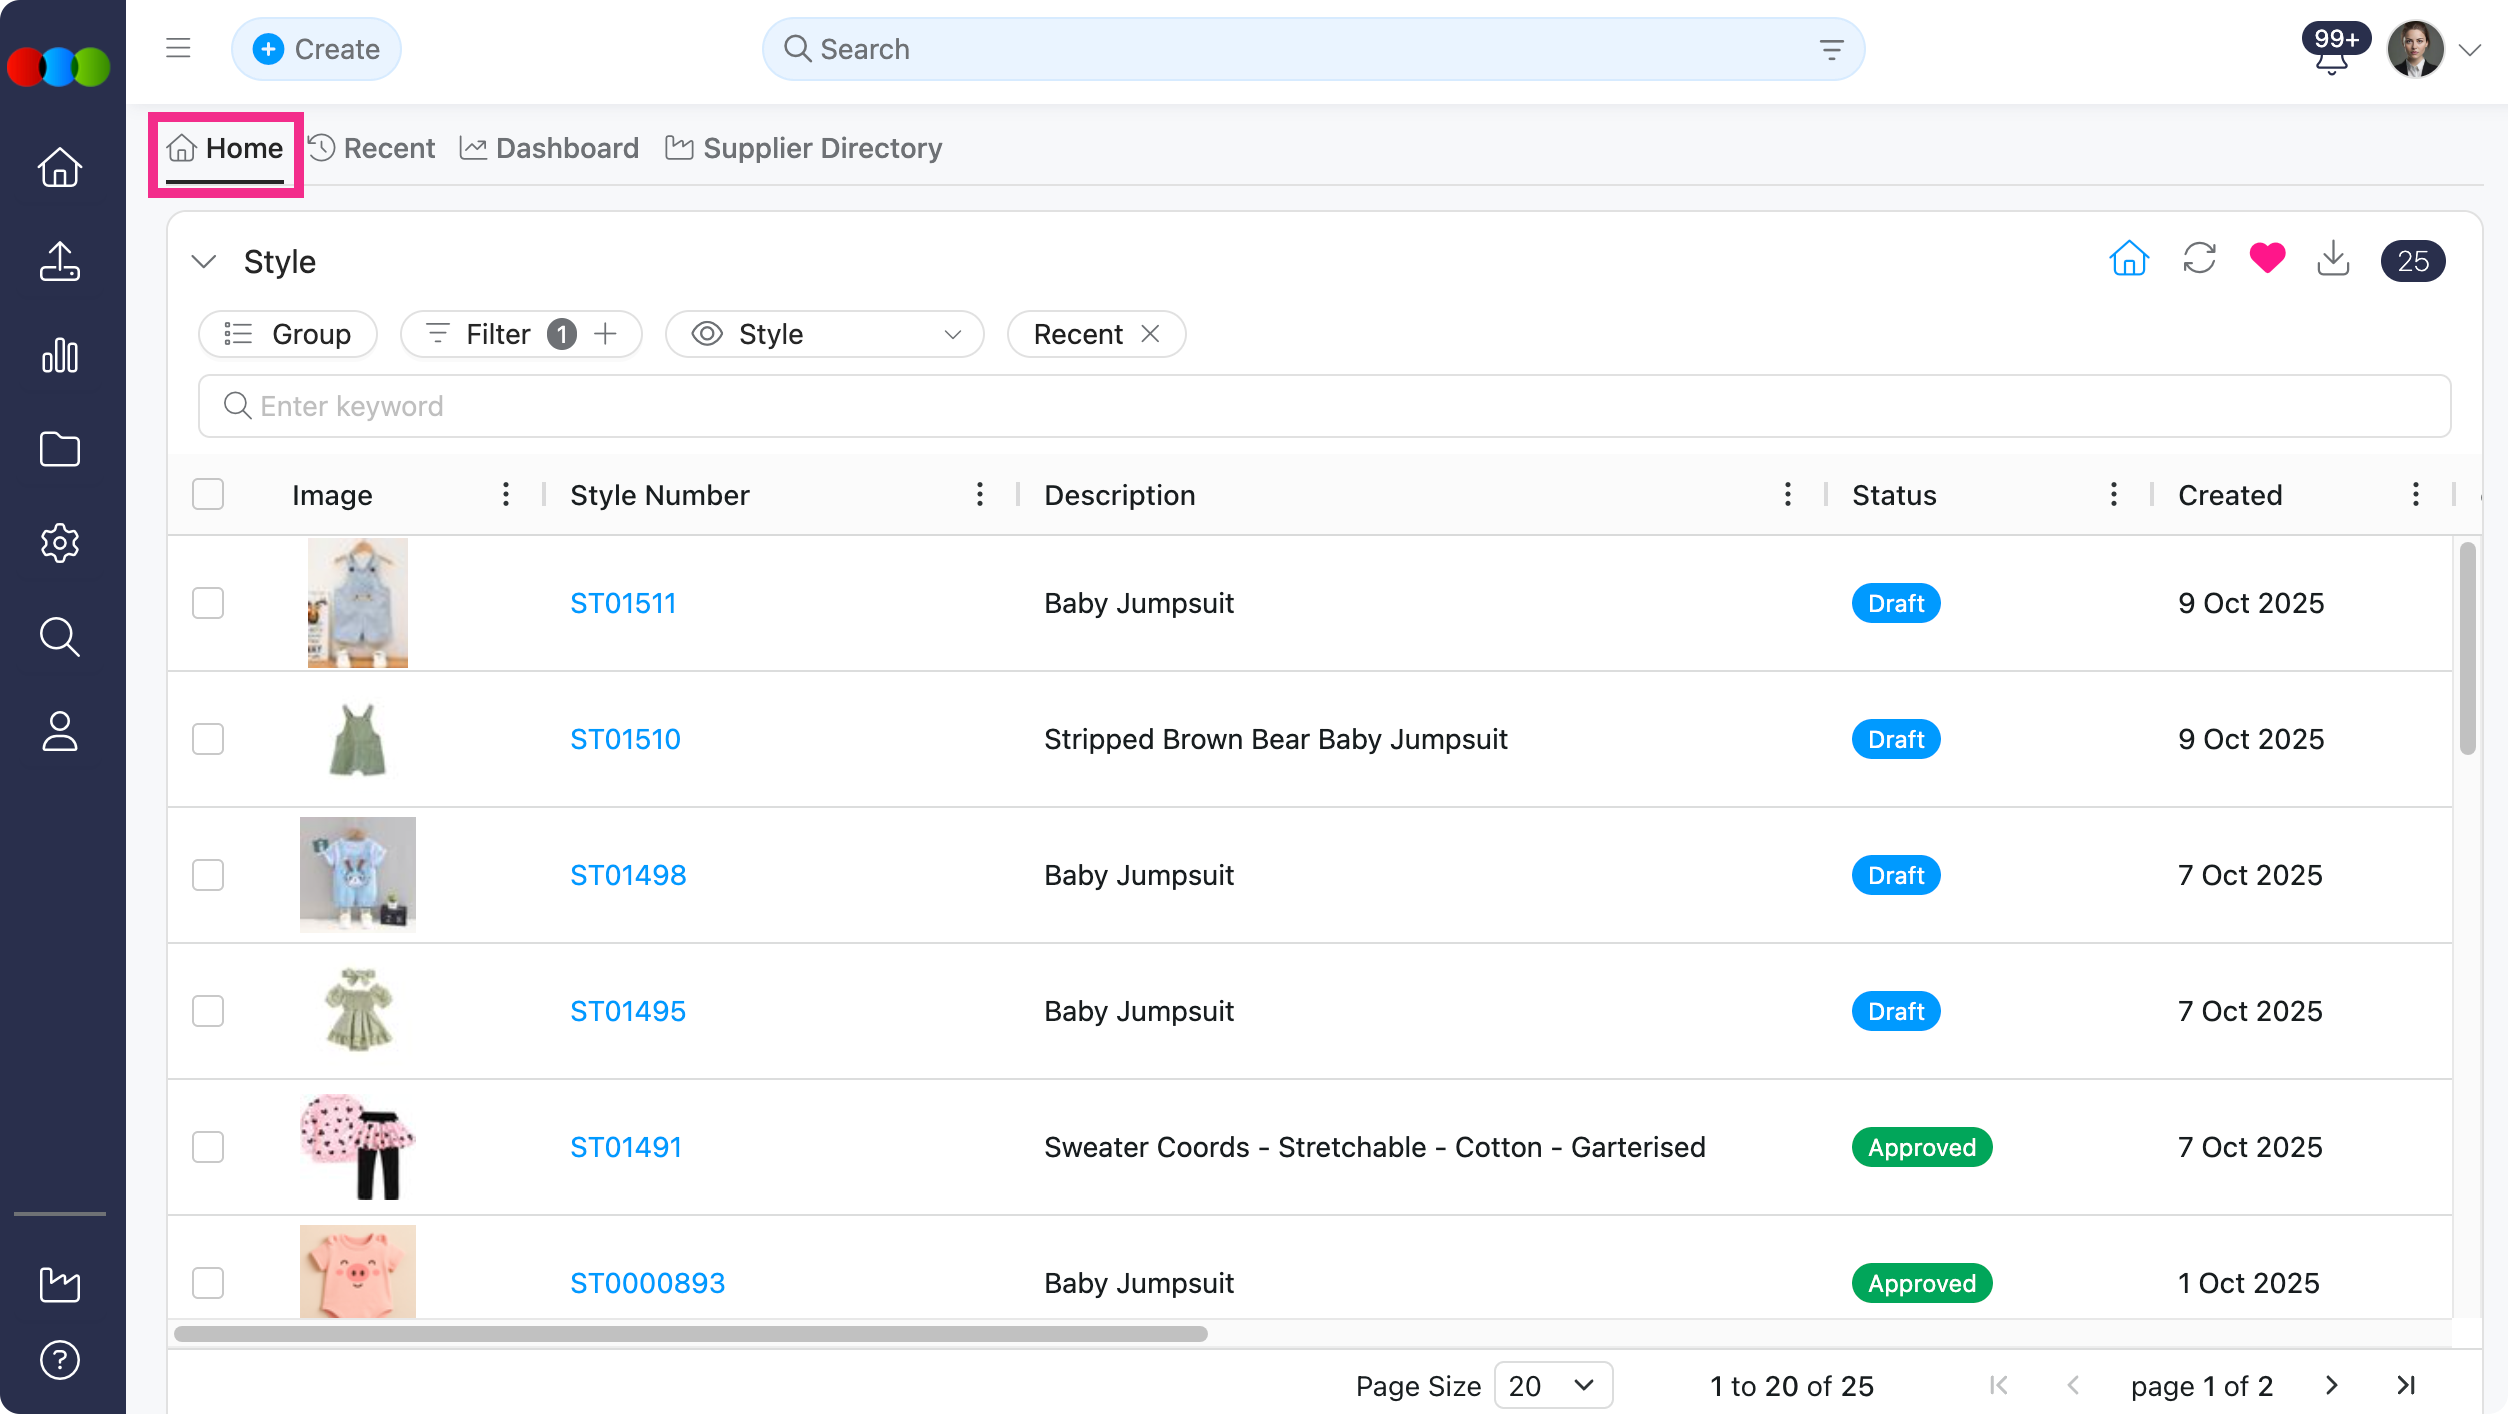The image size is (2508, 1414).
Task: Tick the checkbox for ST01491
Action: point(208,1147)
